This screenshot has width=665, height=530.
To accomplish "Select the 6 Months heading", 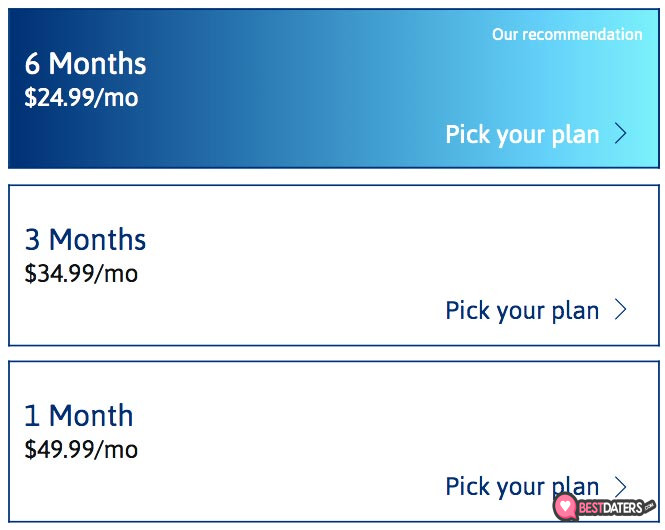I will coord(85,64).
